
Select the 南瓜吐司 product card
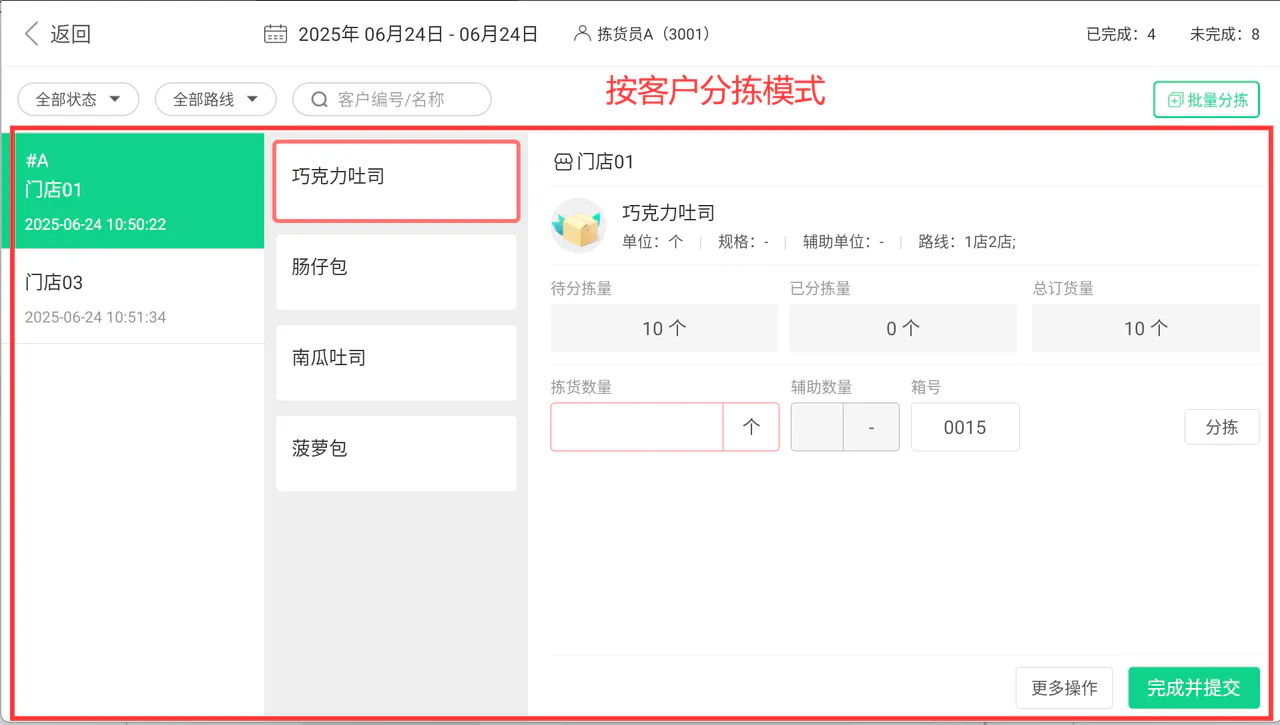click(x=396, y=363)
